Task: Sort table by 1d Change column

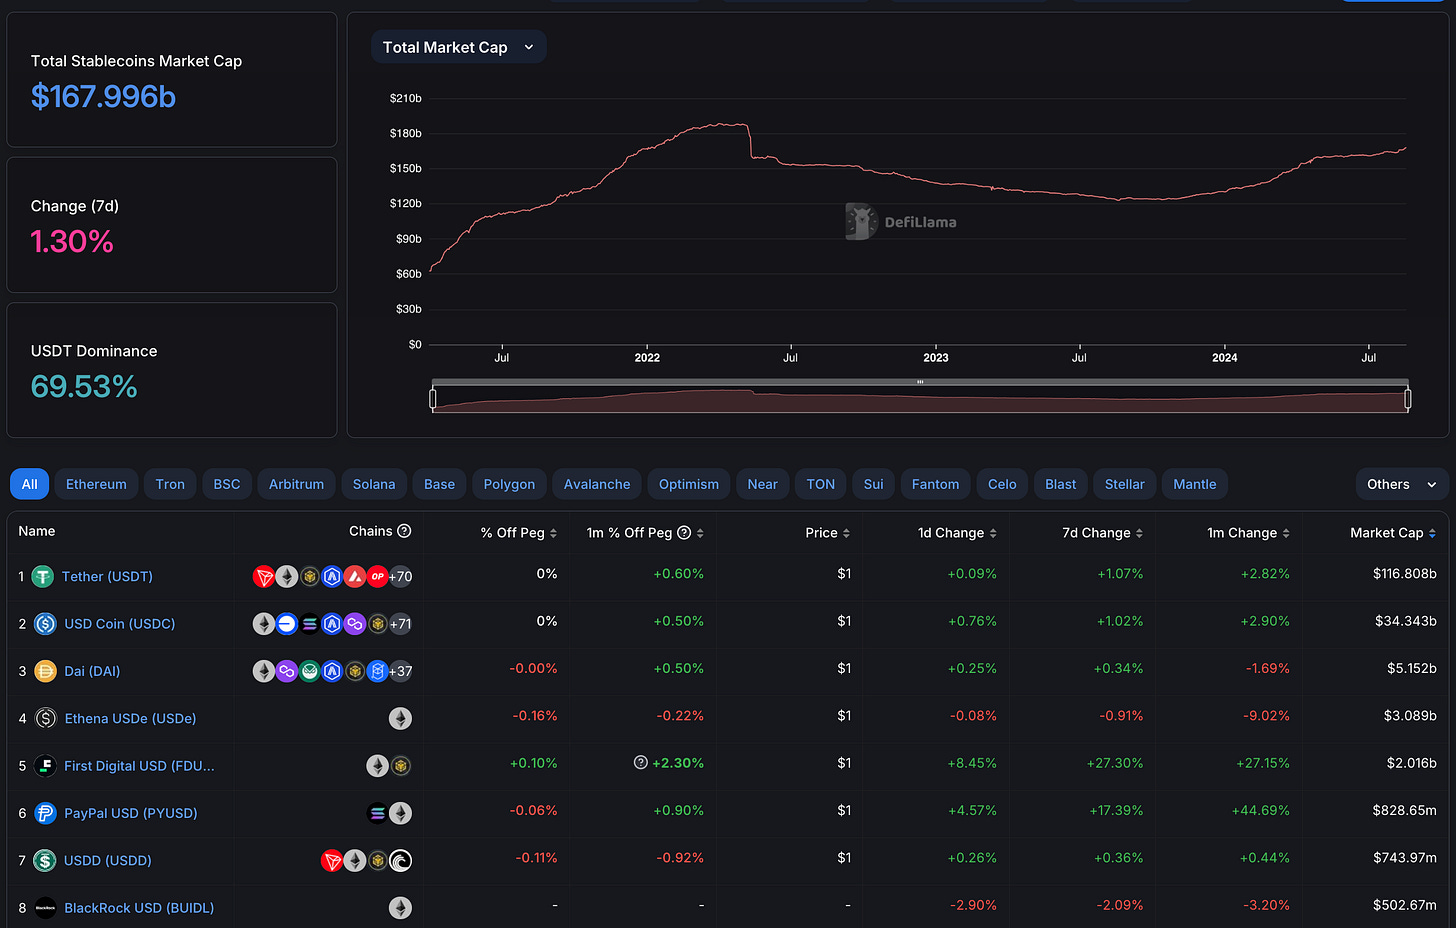Action: pyautogui.click(x=957, y=533)
